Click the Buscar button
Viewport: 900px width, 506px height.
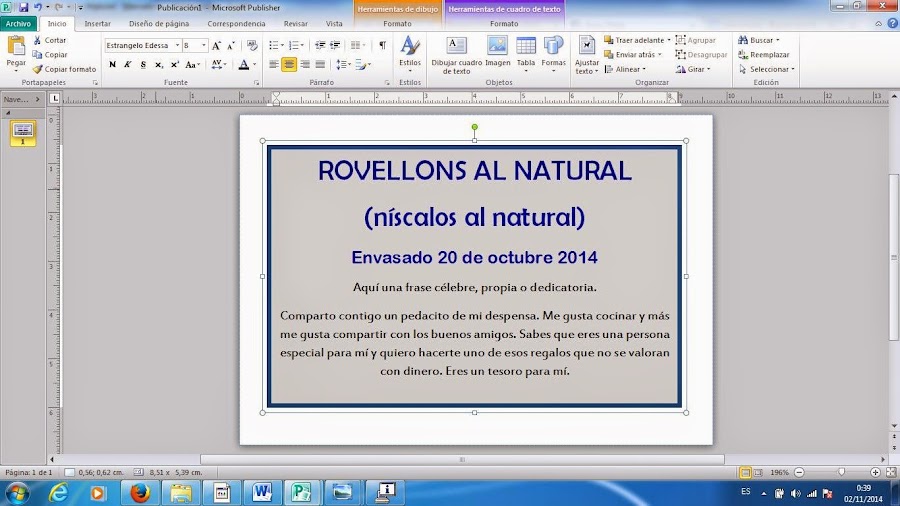point(759,40)
